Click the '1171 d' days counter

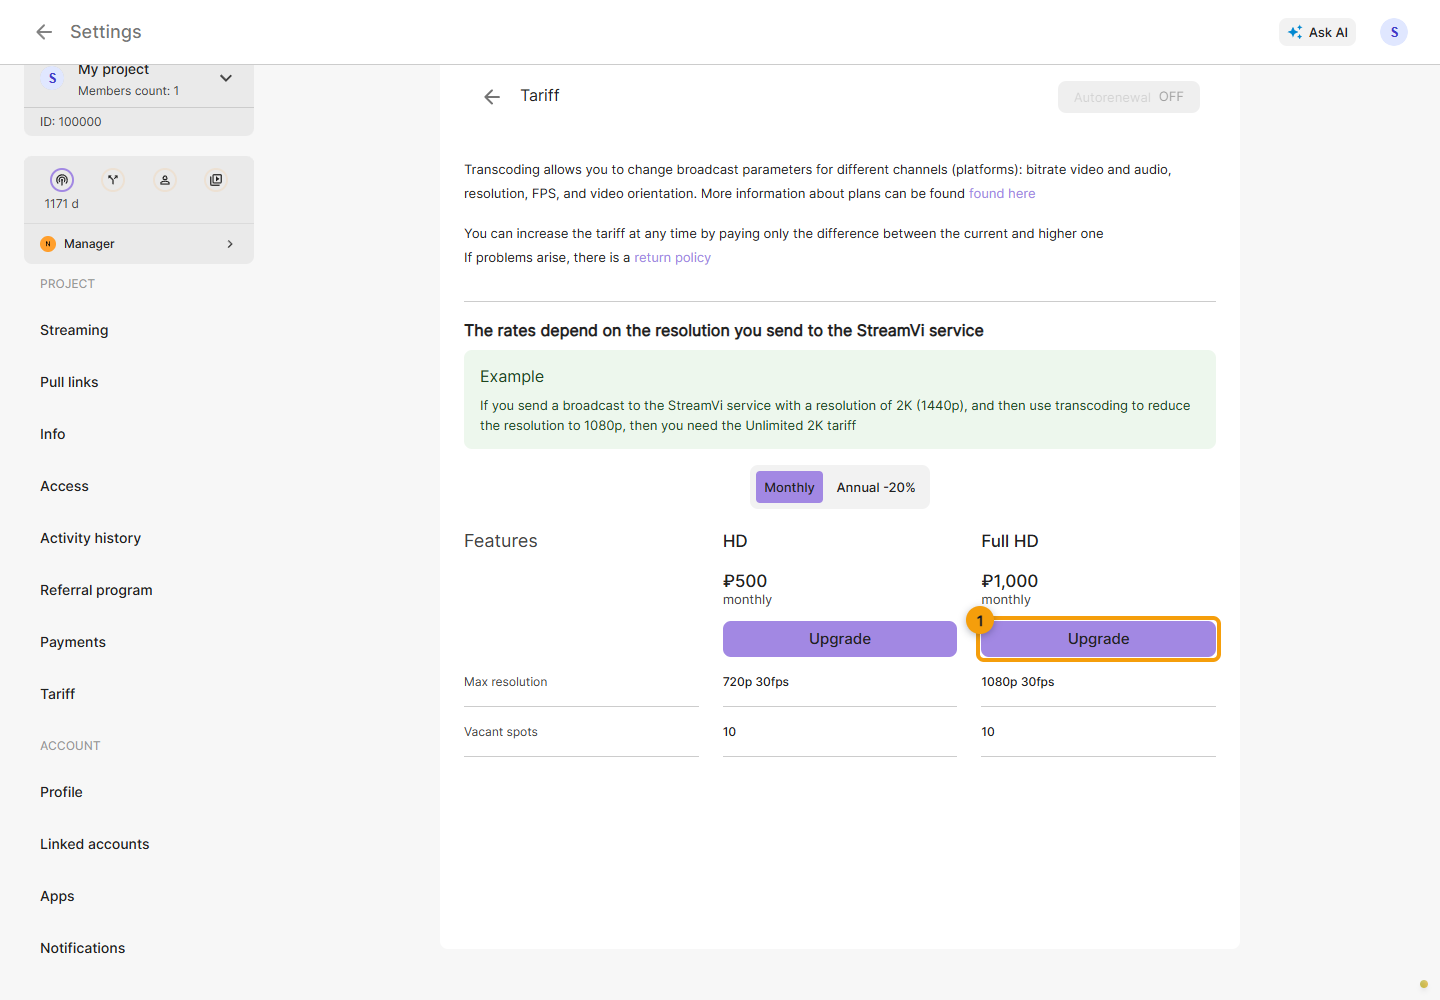(x=62, y=204)
